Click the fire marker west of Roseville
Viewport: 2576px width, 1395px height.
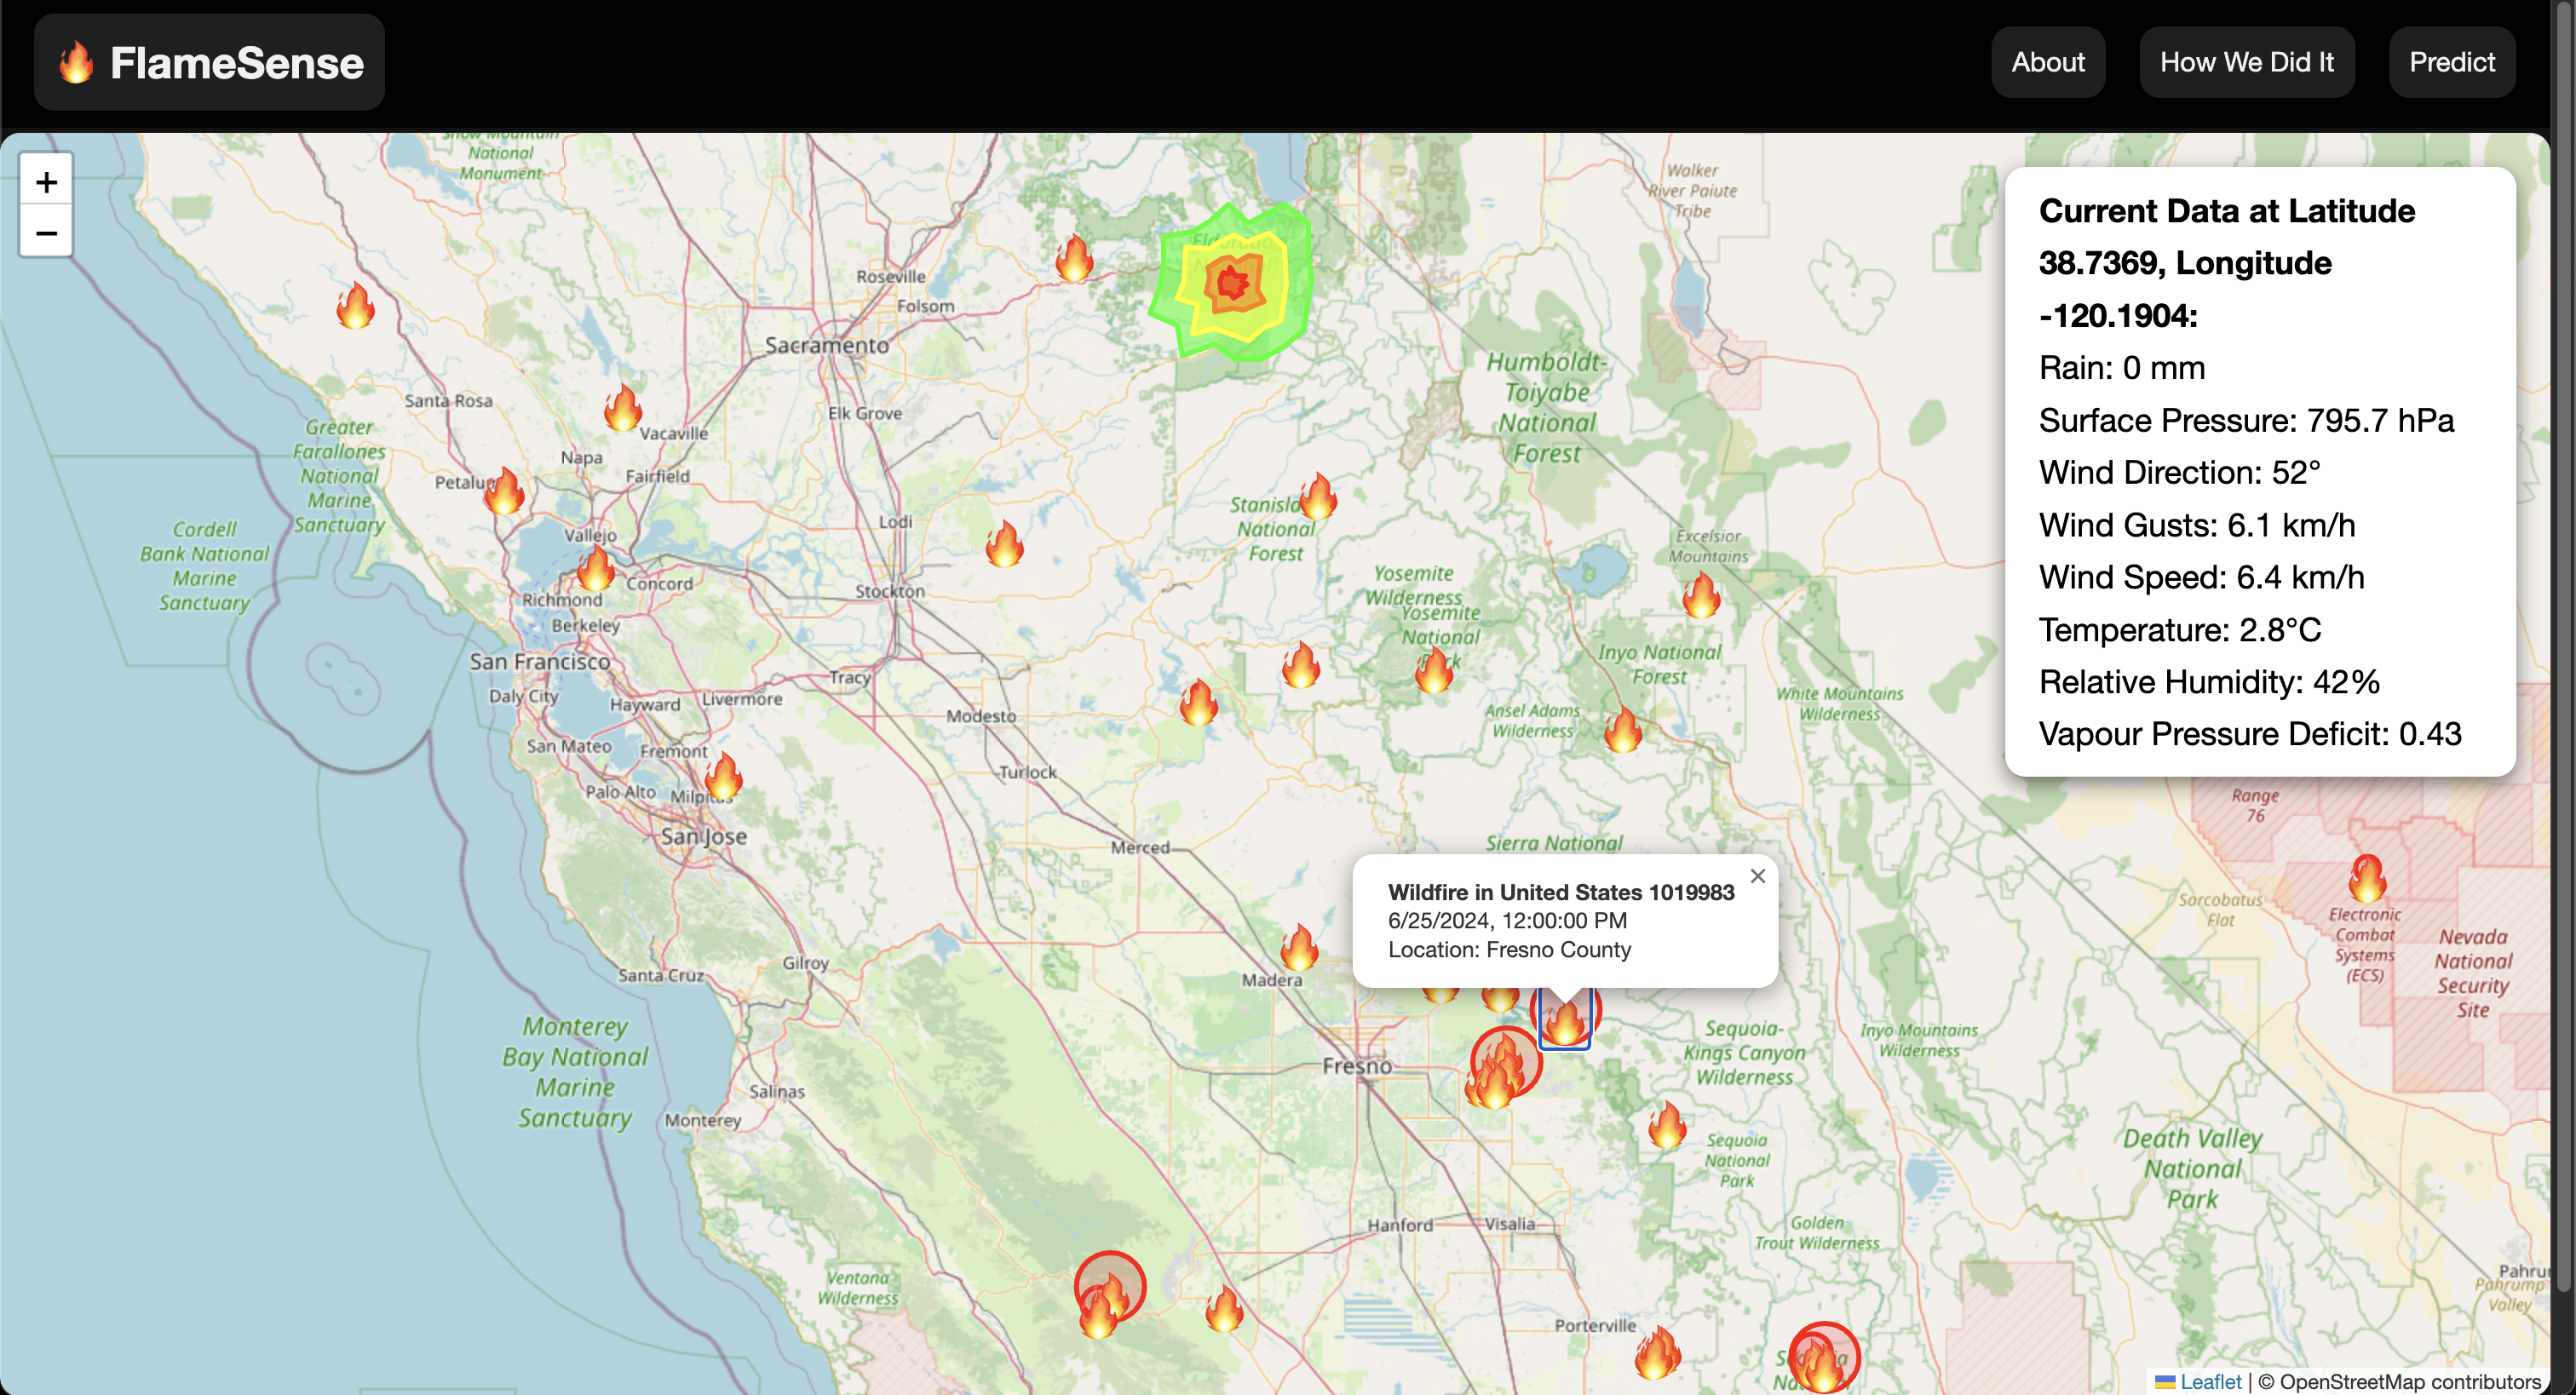[1074, 258]
